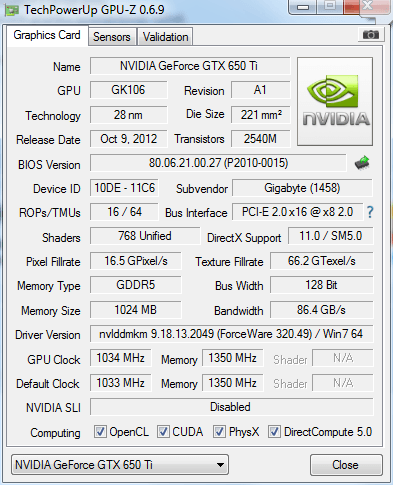Select the Graphics Card tab
This screenshot has width=393, height=485.
(x=47, y=35)
